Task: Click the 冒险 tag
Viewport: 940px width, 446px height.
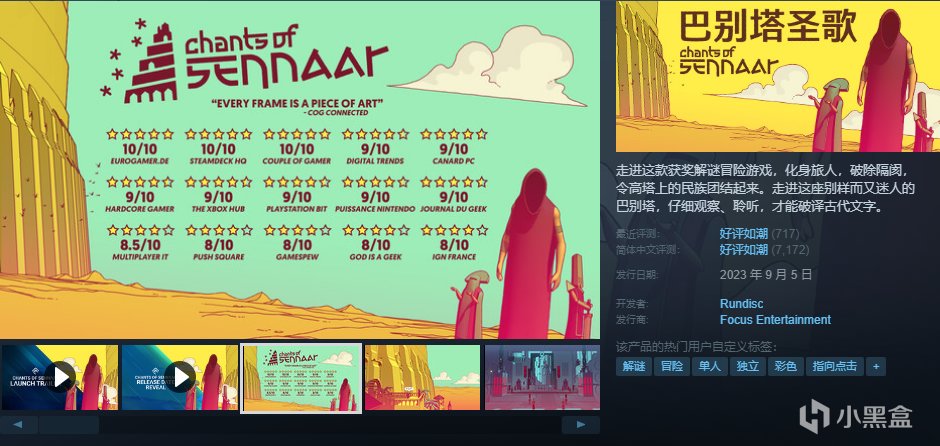Action: point(672,366)
